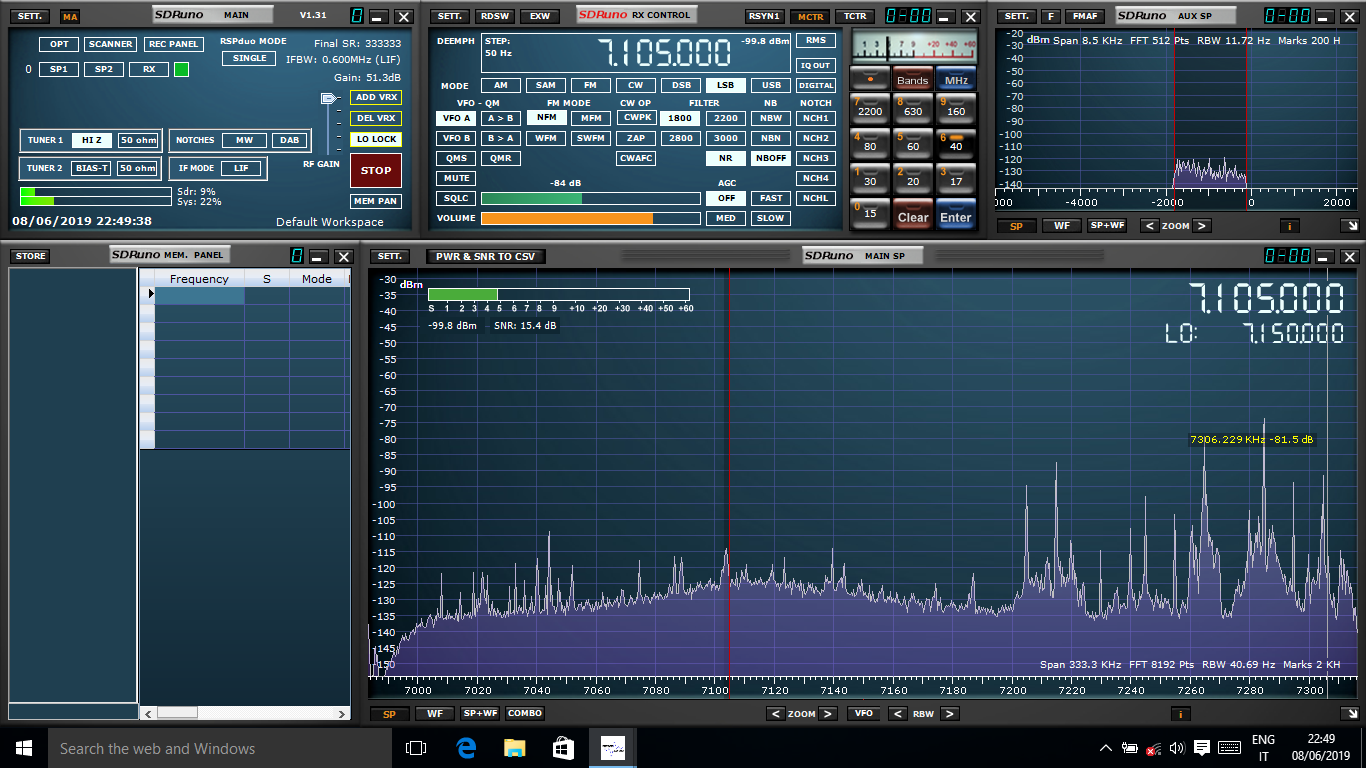Toggle the DAB notch button
The height and width of the screenshot is (768, 1366).
(x=289, y=140)
